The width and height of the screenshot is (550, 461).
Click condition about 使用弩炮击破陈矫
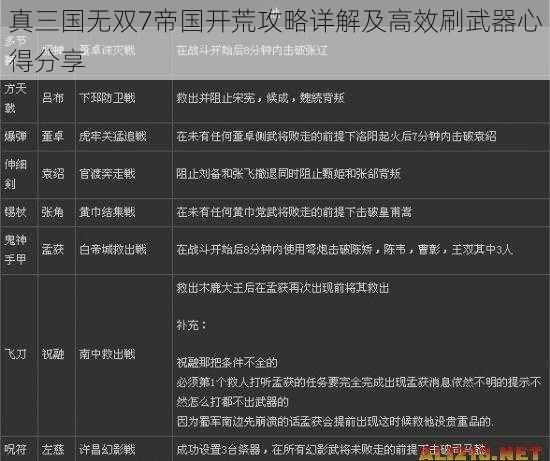344,250
